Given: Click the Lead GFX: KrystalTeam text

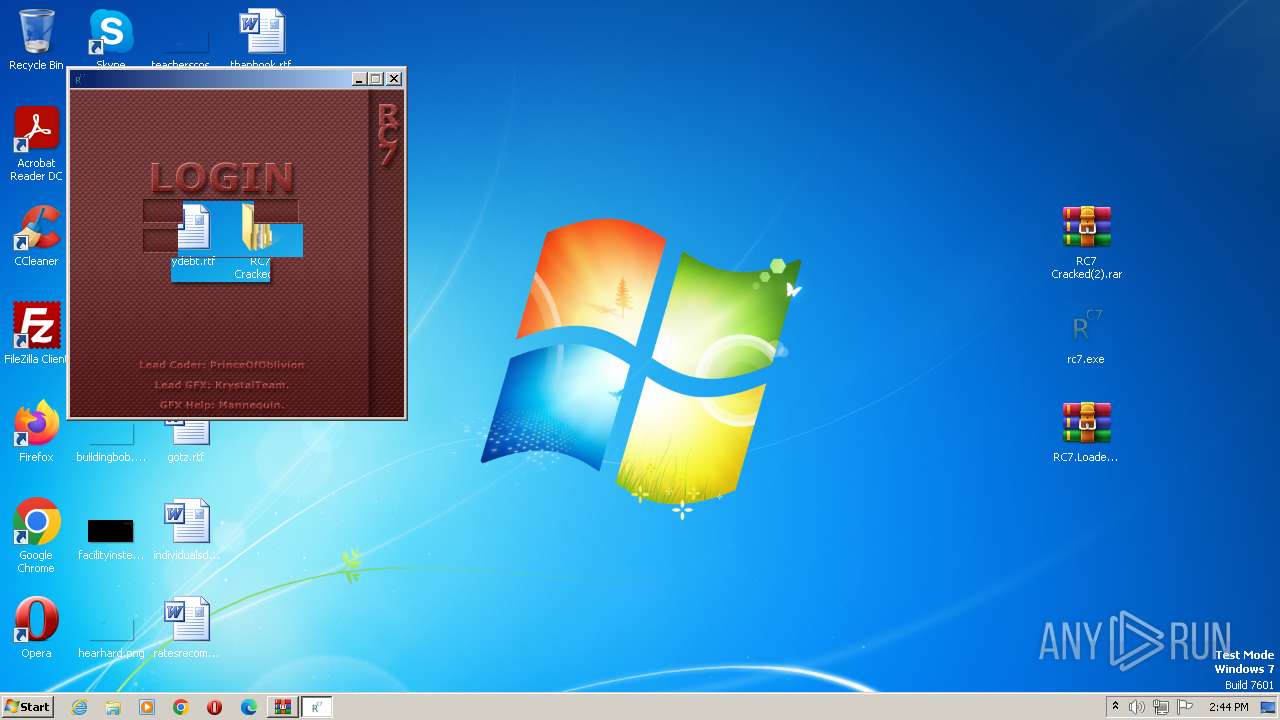Looking at the screenshot, I should click(221, 385).
